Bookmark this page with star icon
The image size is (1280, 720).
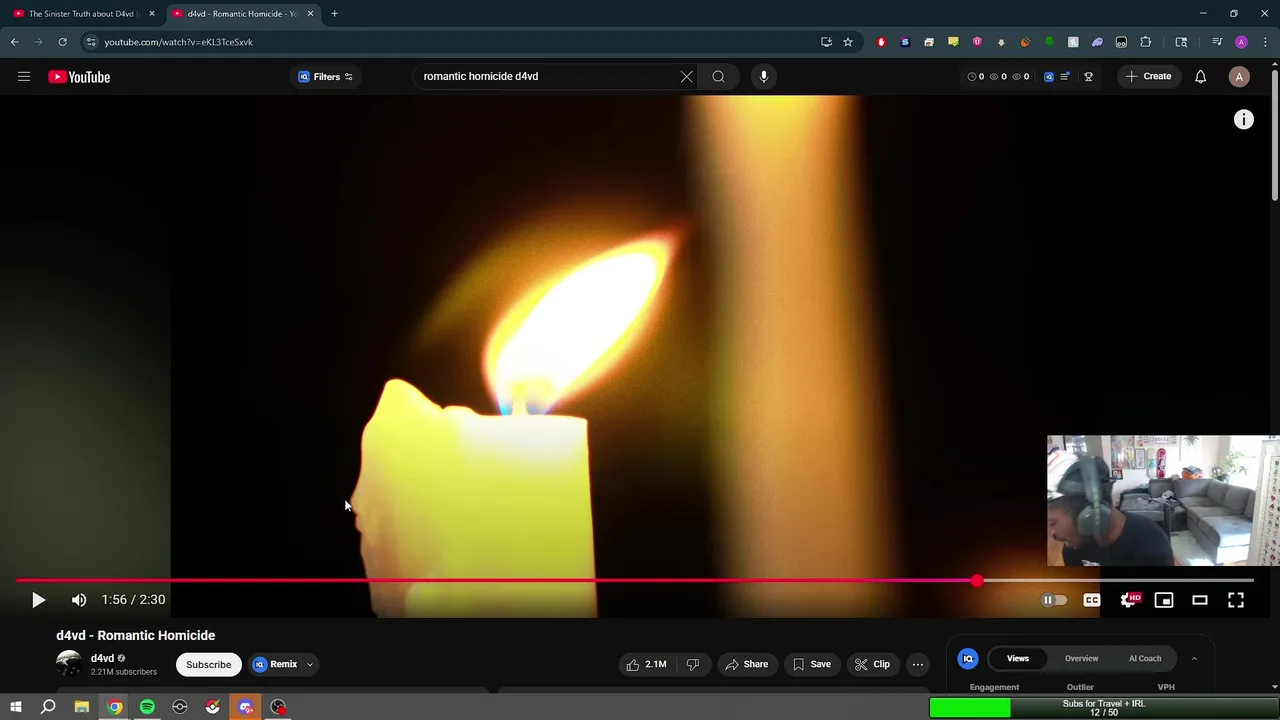(x=848, y=42)
